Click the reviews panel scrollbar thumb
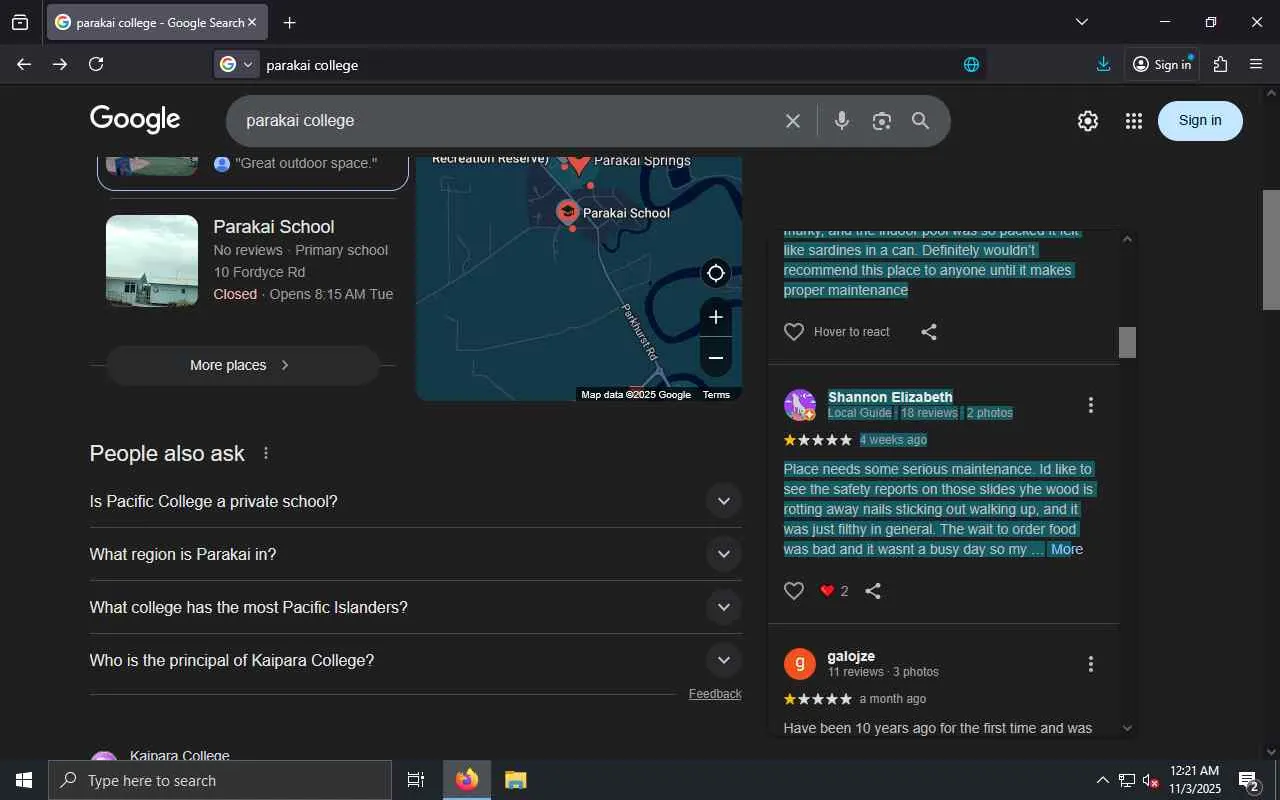Screen dimensions: 1280x800 [x=1127, y=342]
